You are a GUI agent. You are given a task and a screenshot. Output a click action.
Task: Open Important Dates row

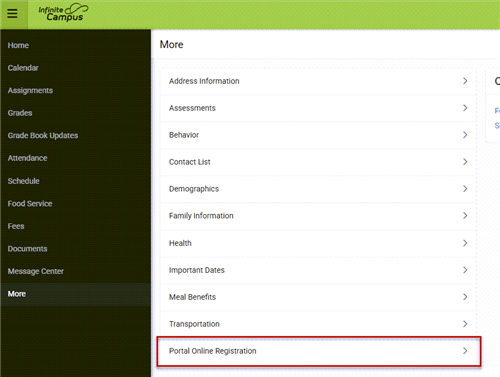pos(318,270)
